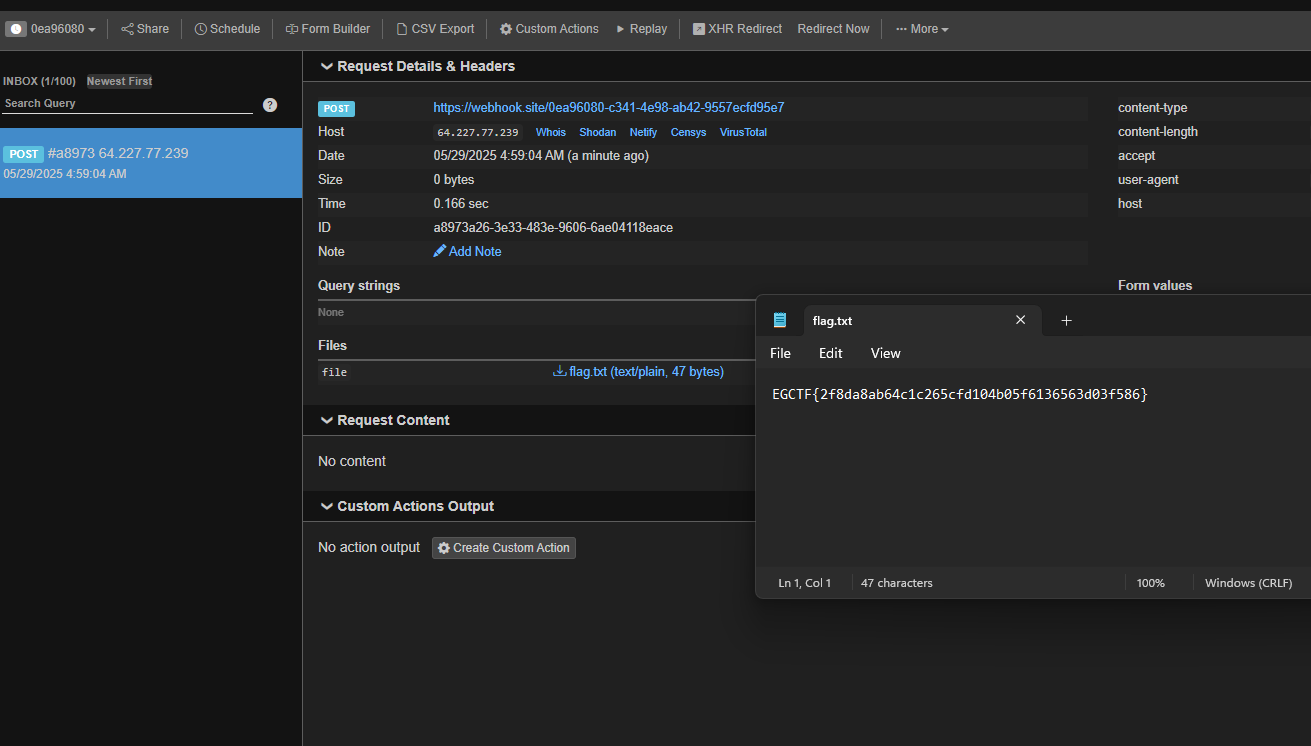1311x746 pixels.
Task: Open Custom Actions in the toolbar
Action: click(549, 29)
